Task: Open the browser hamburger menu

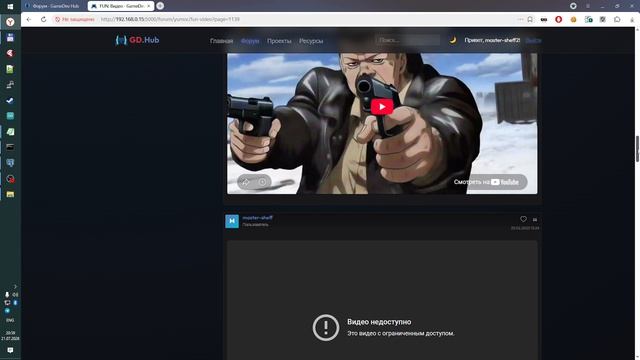Action: coord(588,6)
